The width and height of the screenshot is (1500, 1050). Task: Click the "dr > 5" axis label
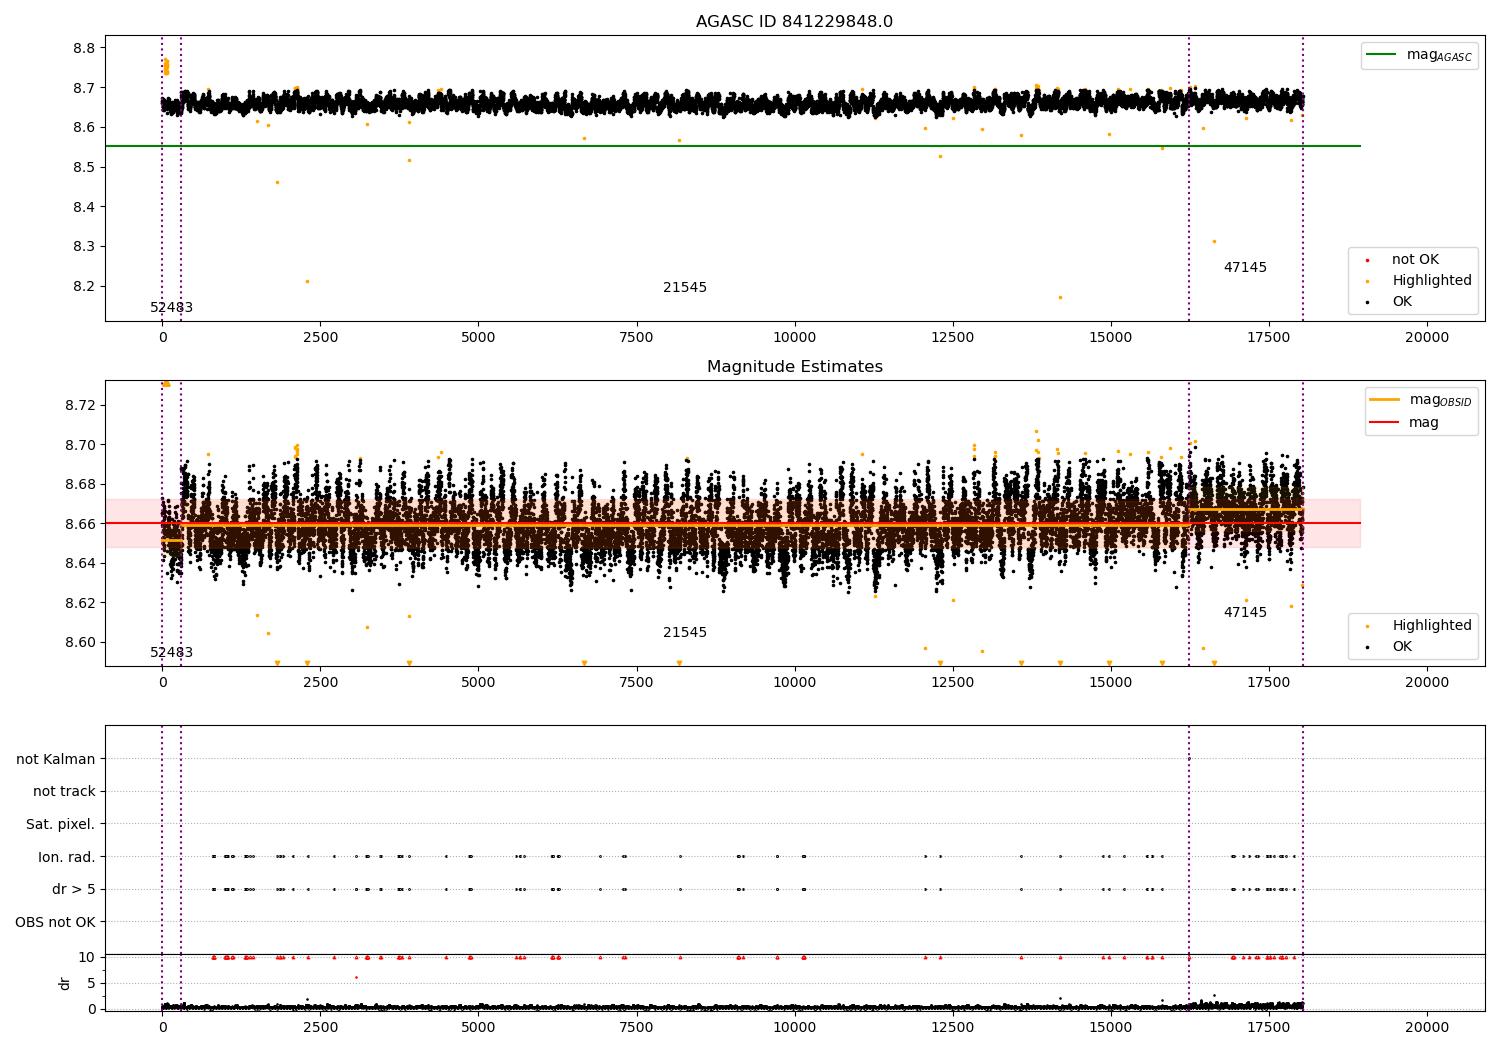(74, 890)
